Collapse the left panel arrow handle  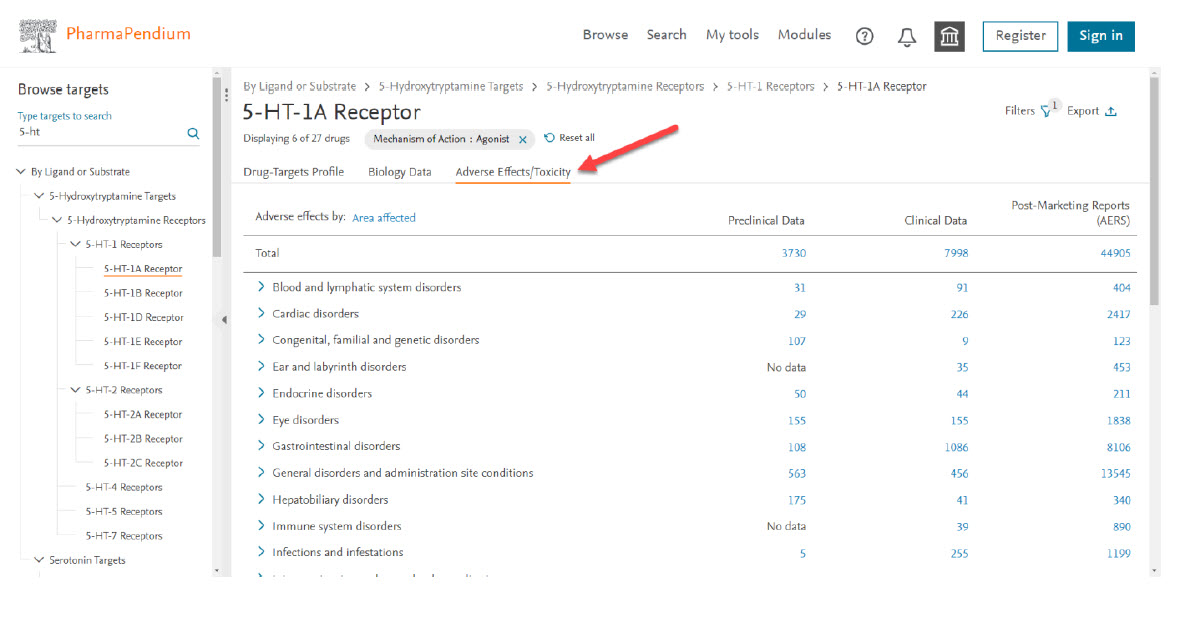coord(224,319)
